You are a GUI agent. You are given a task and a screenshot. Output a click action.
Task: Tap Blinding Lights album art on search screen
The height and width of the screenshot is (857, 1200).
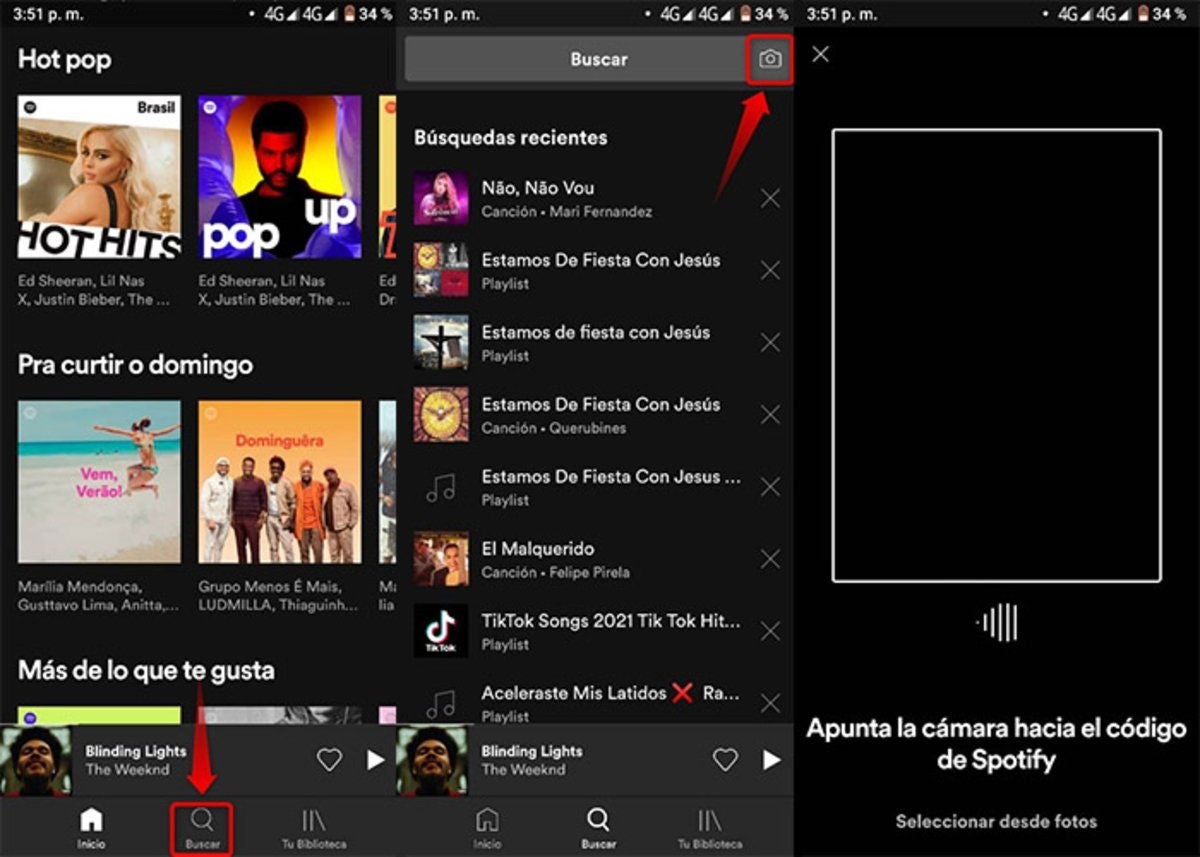click(432, 761)
